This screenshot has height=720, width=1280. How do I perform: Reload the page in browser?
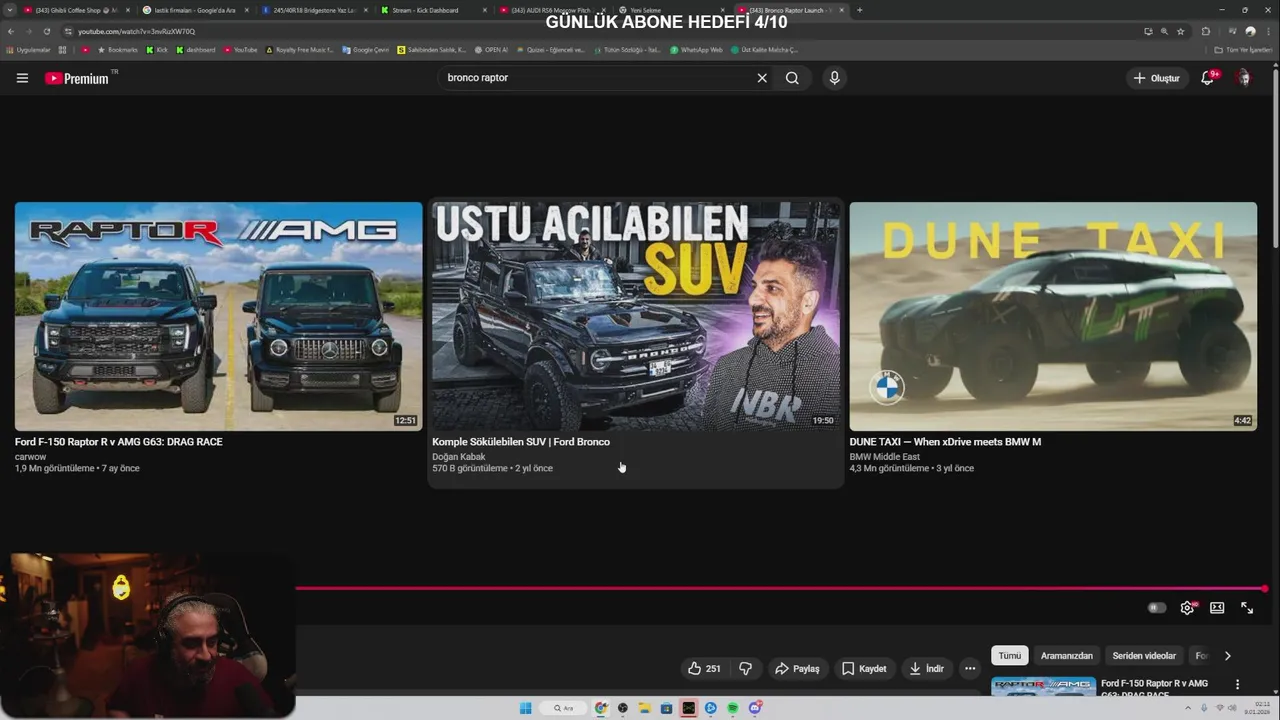[x=46, y=31]
